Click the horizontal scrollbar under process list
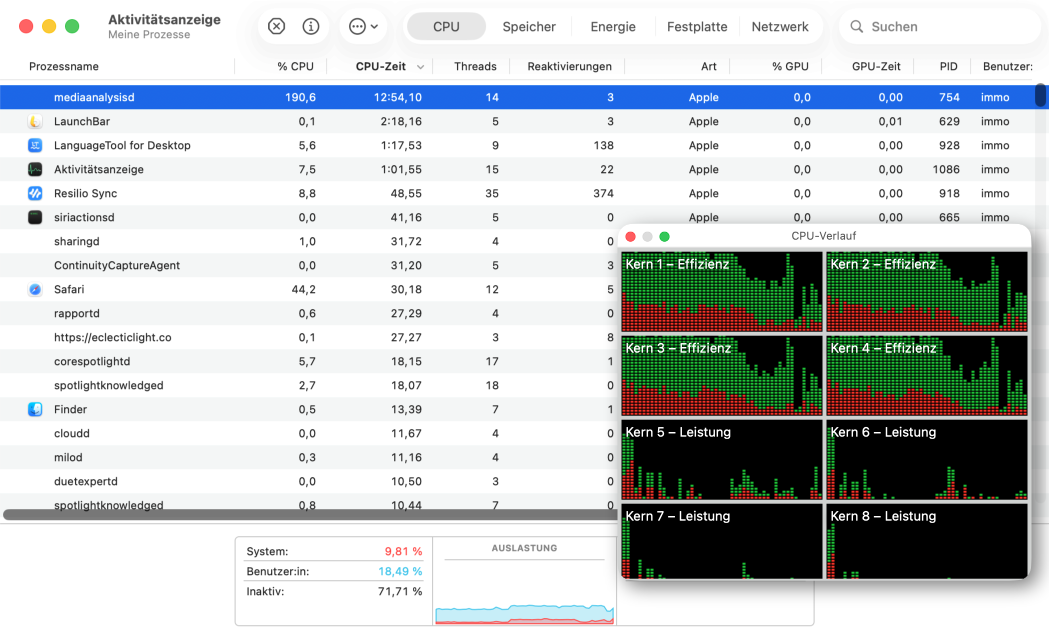Screen dimensions: 1049x640 (300, 515)
